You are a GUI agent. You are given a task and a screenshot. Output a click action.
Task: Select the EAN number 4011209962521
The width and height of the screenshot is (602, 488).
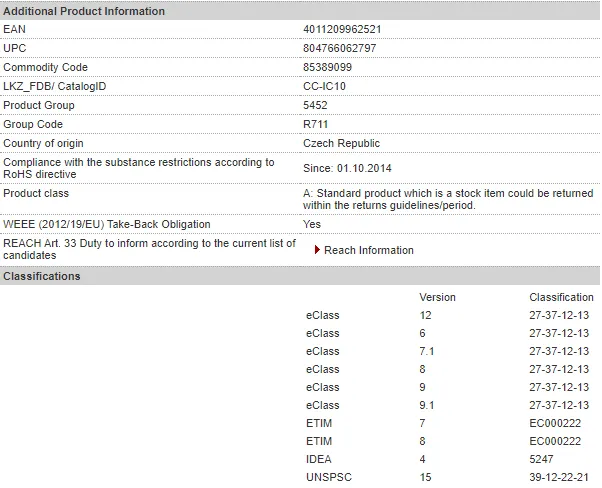(x=342, y=30)
